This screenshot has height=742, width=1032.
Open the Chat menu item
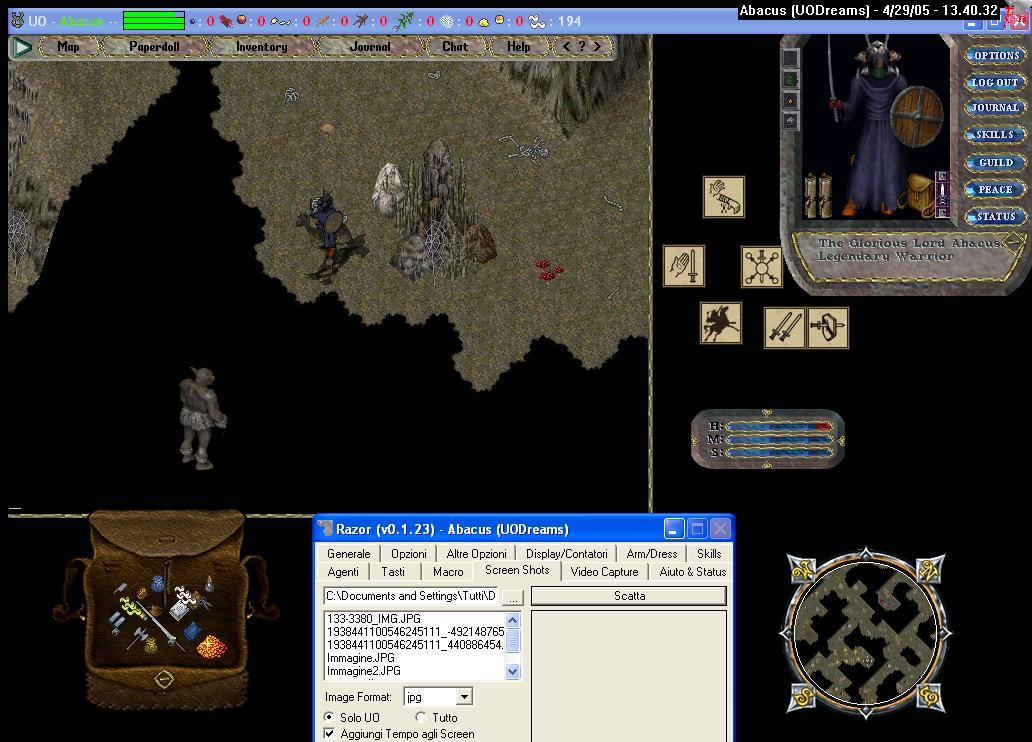[455, 47]
